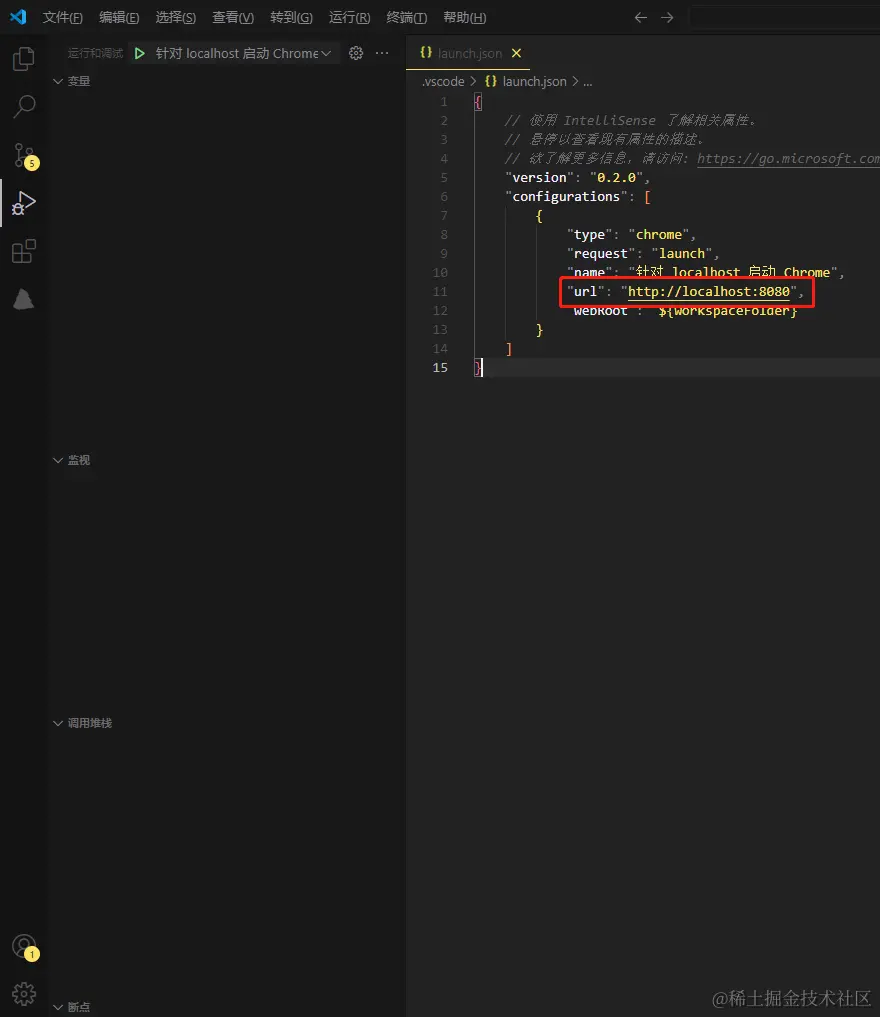Select the launch.json editor tab
880x1017 pixels.
coord(468,53)
